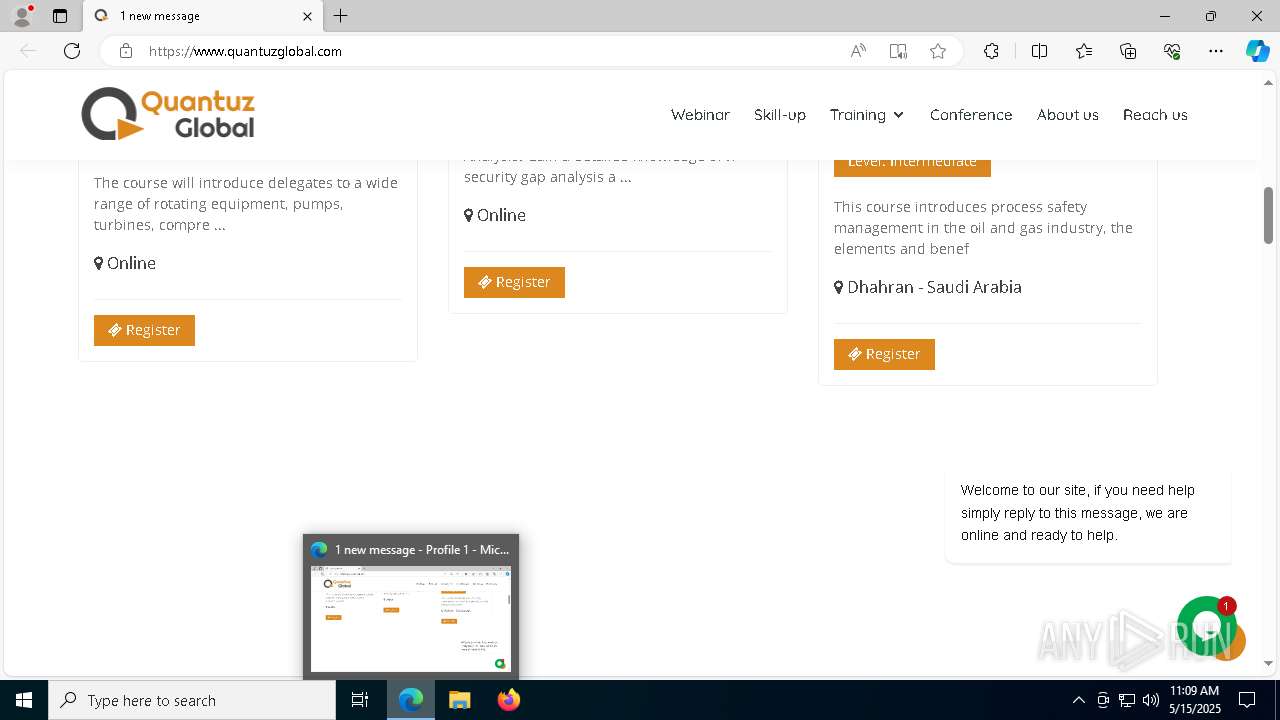The height and width of the screenshot is (720, 1280).
Task: Open a new tab with plus button
Action: point(341,16)
